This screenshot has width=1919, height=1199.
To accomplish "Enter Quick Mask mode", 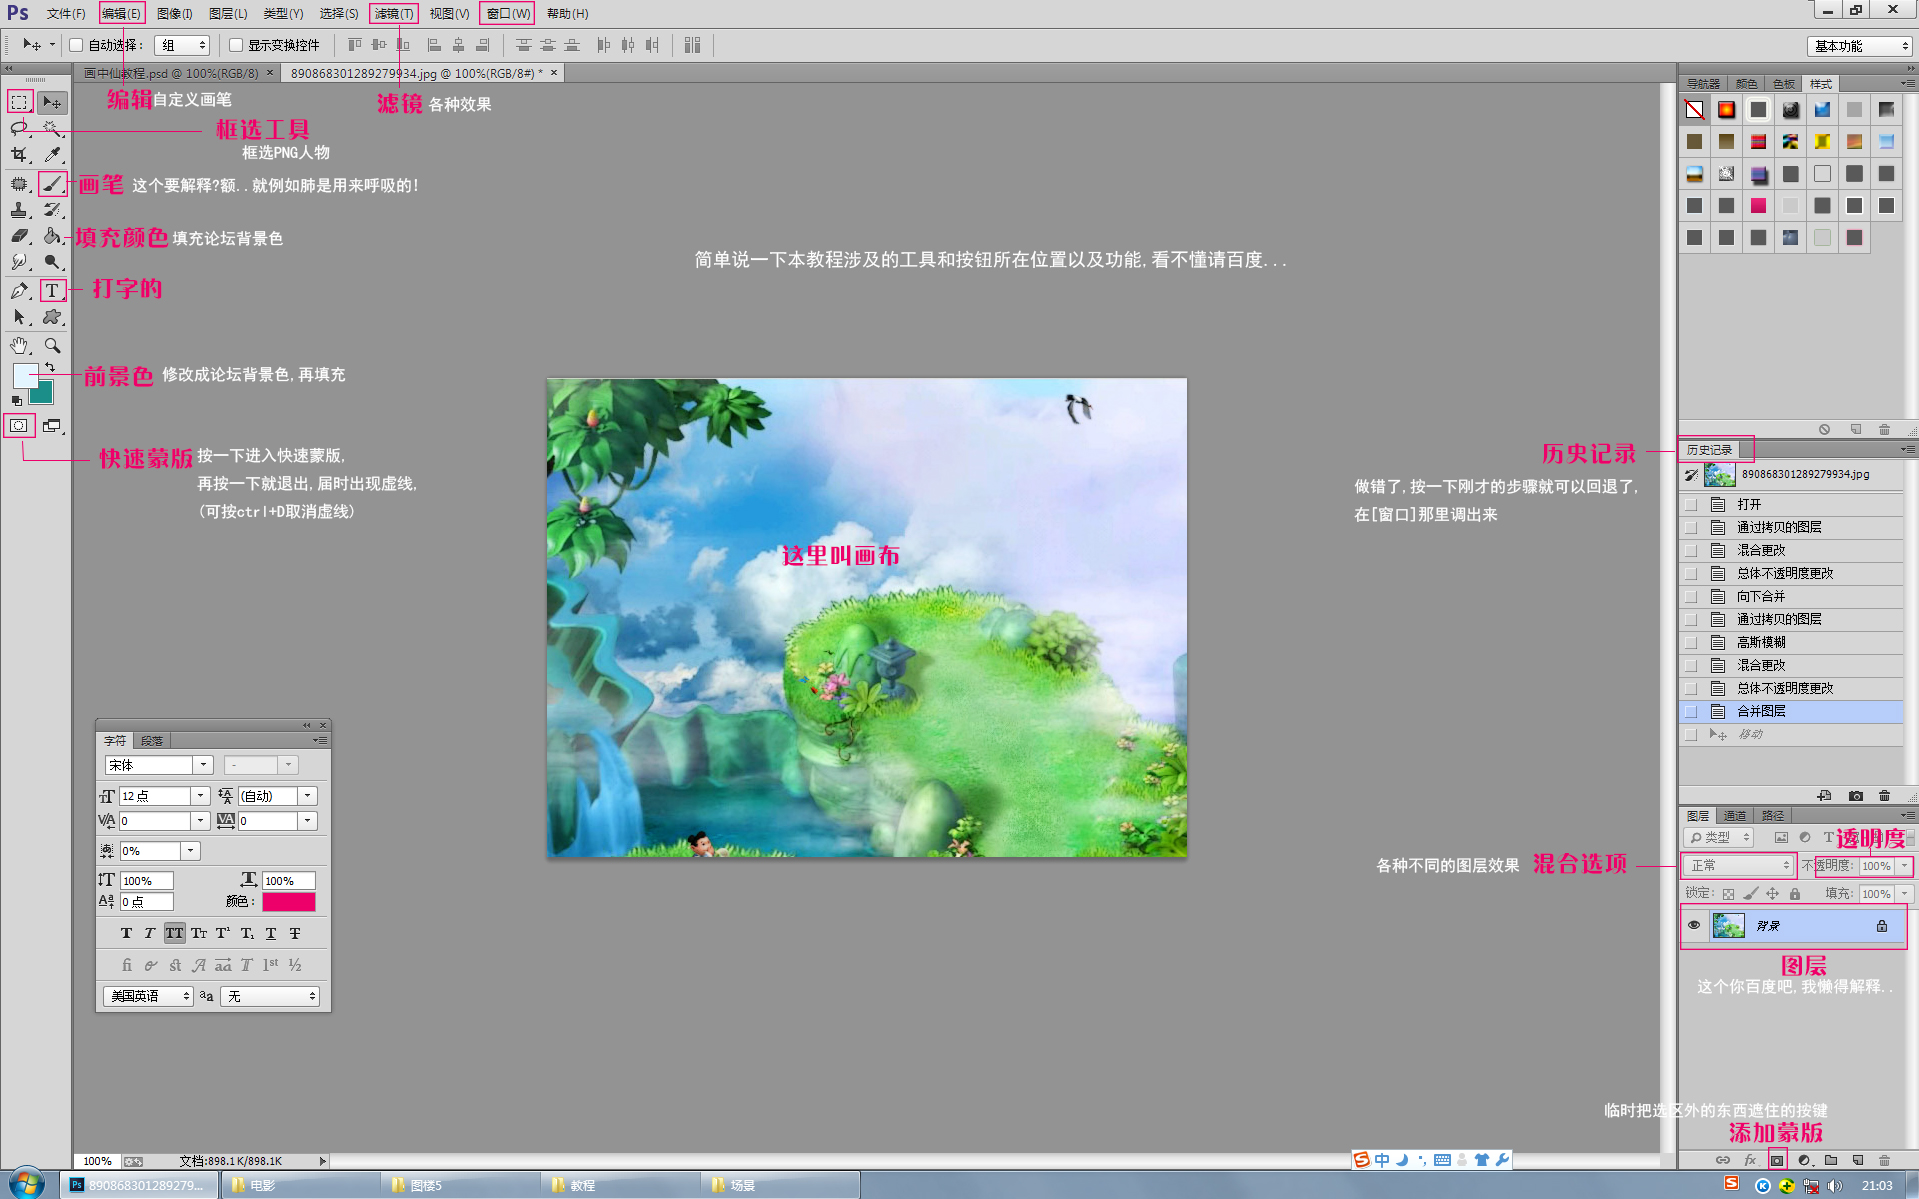I will pos(19,426).
